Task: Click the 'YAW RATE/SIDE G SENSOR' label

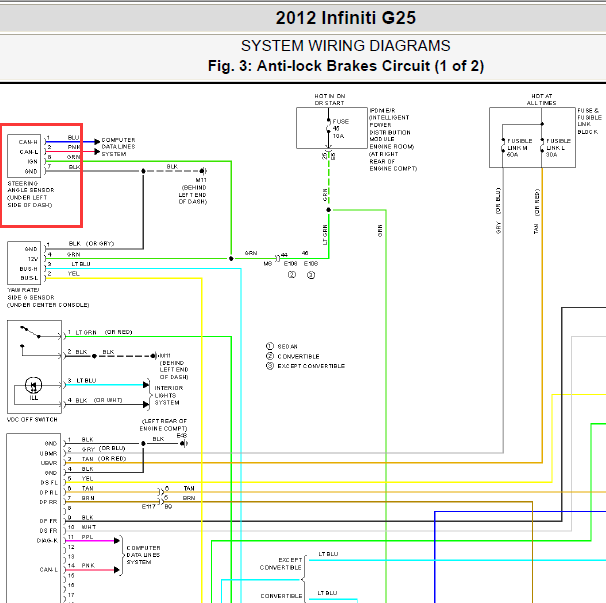Action: pos(48,297)
